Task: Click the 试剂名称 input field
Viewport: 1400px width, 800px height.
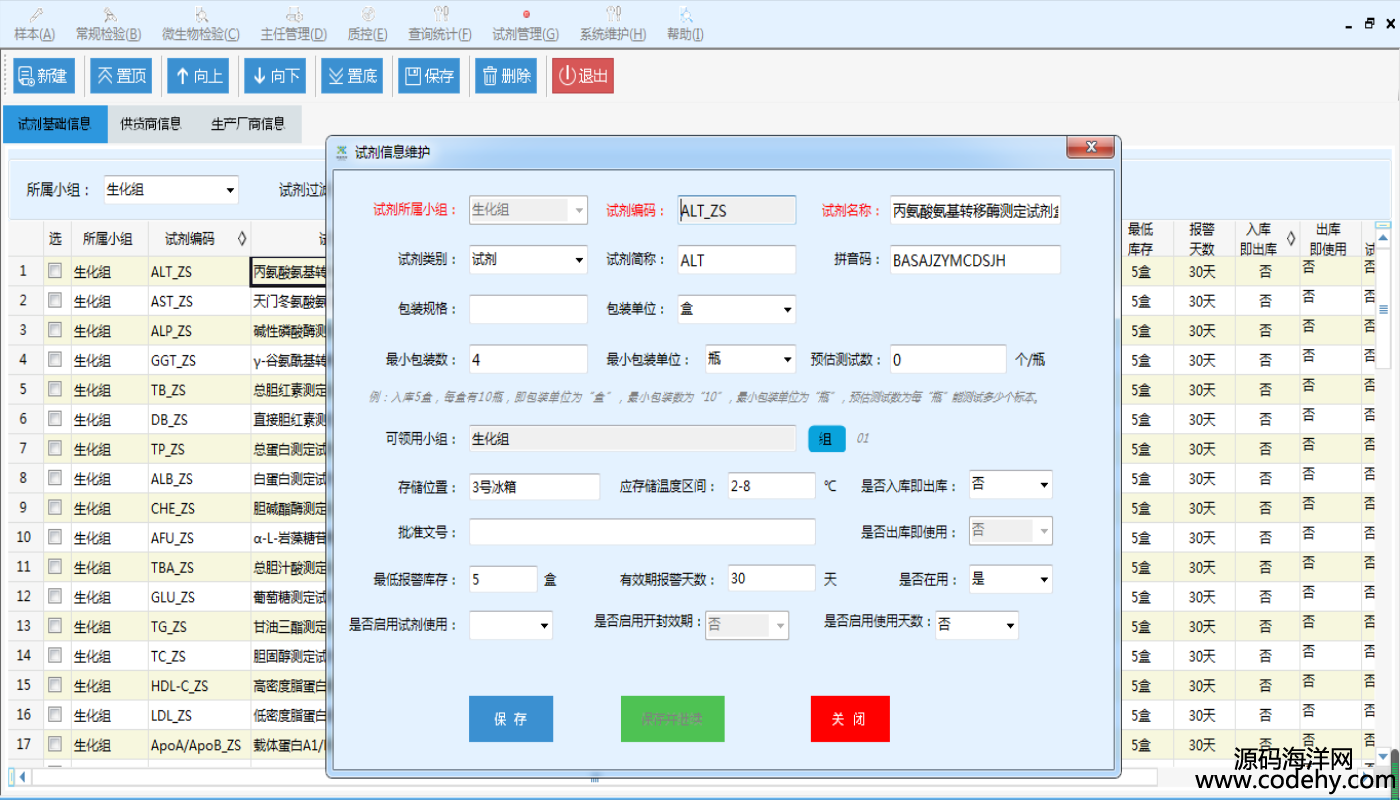Action: point(974,210)
